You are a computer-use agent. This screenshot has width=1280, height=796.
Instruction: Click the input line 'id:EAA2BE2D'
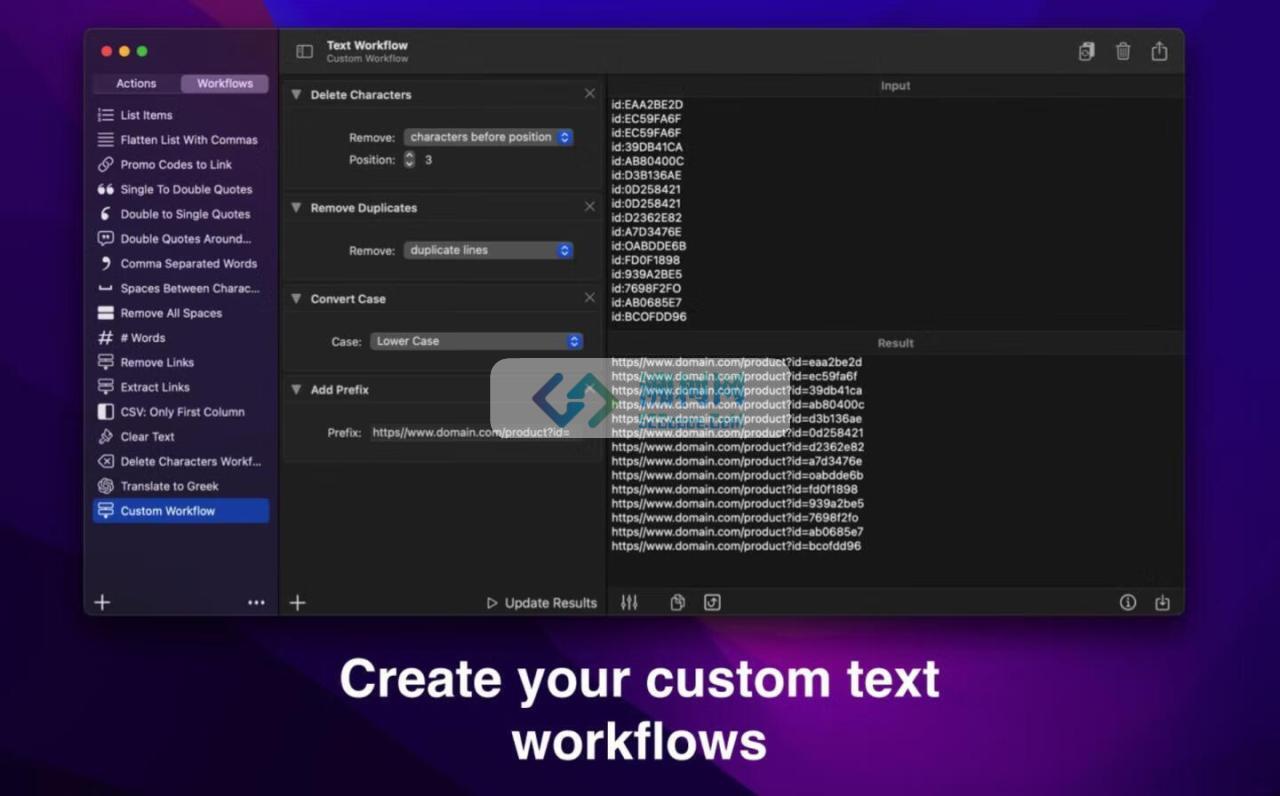click(x=647, y=105)
